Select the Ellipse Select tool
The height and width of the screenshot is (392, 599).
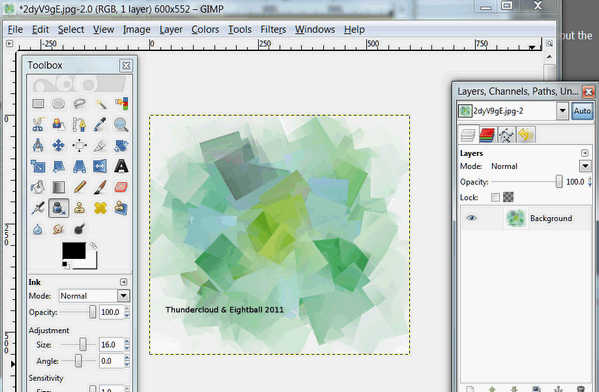click(58, 104)
